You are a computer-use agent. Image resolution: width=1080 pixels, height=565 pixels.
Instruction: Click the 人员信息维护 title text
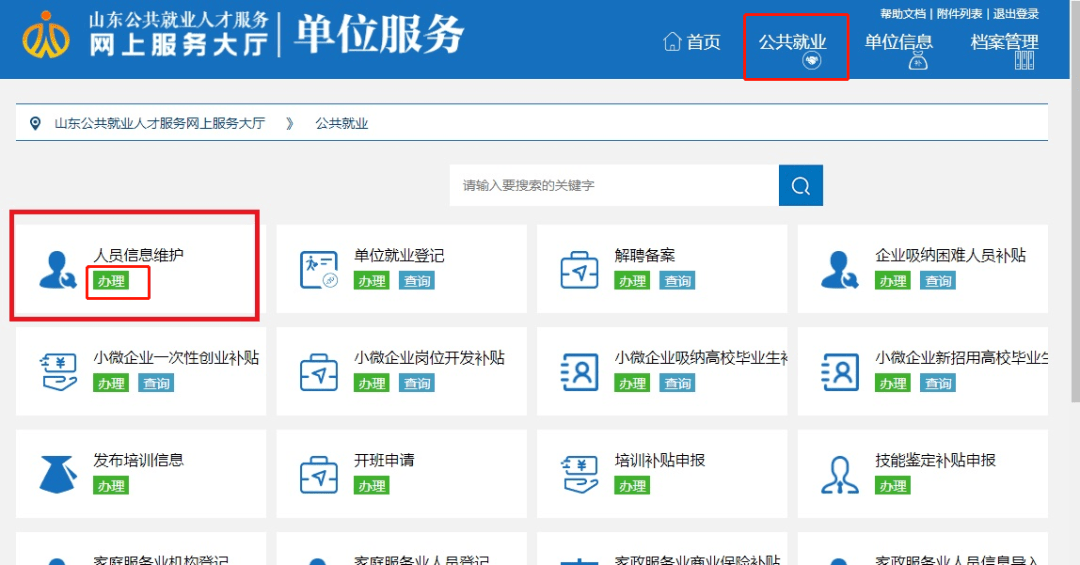(138, 255)
